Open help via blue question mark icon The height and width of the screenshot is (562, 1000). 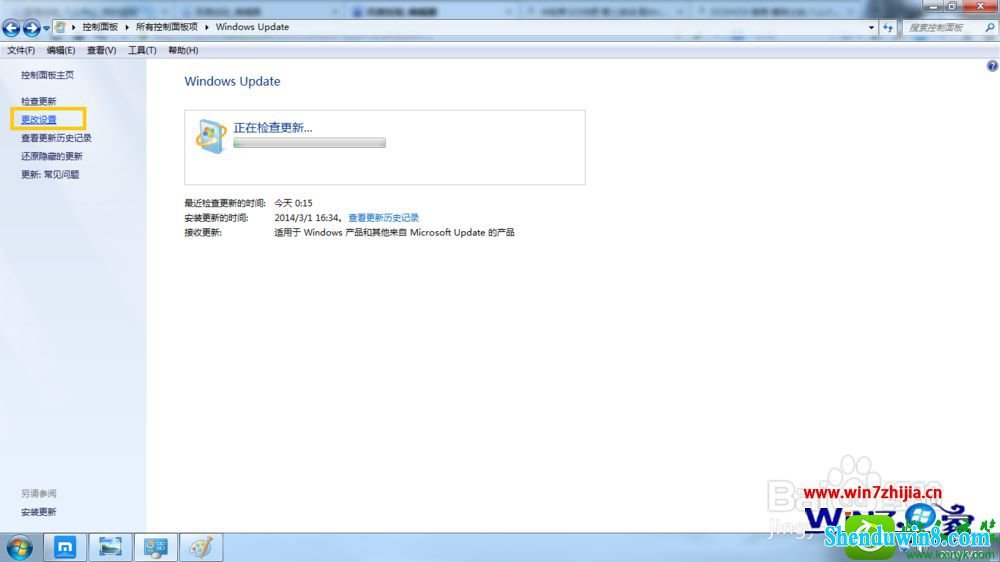992,66
